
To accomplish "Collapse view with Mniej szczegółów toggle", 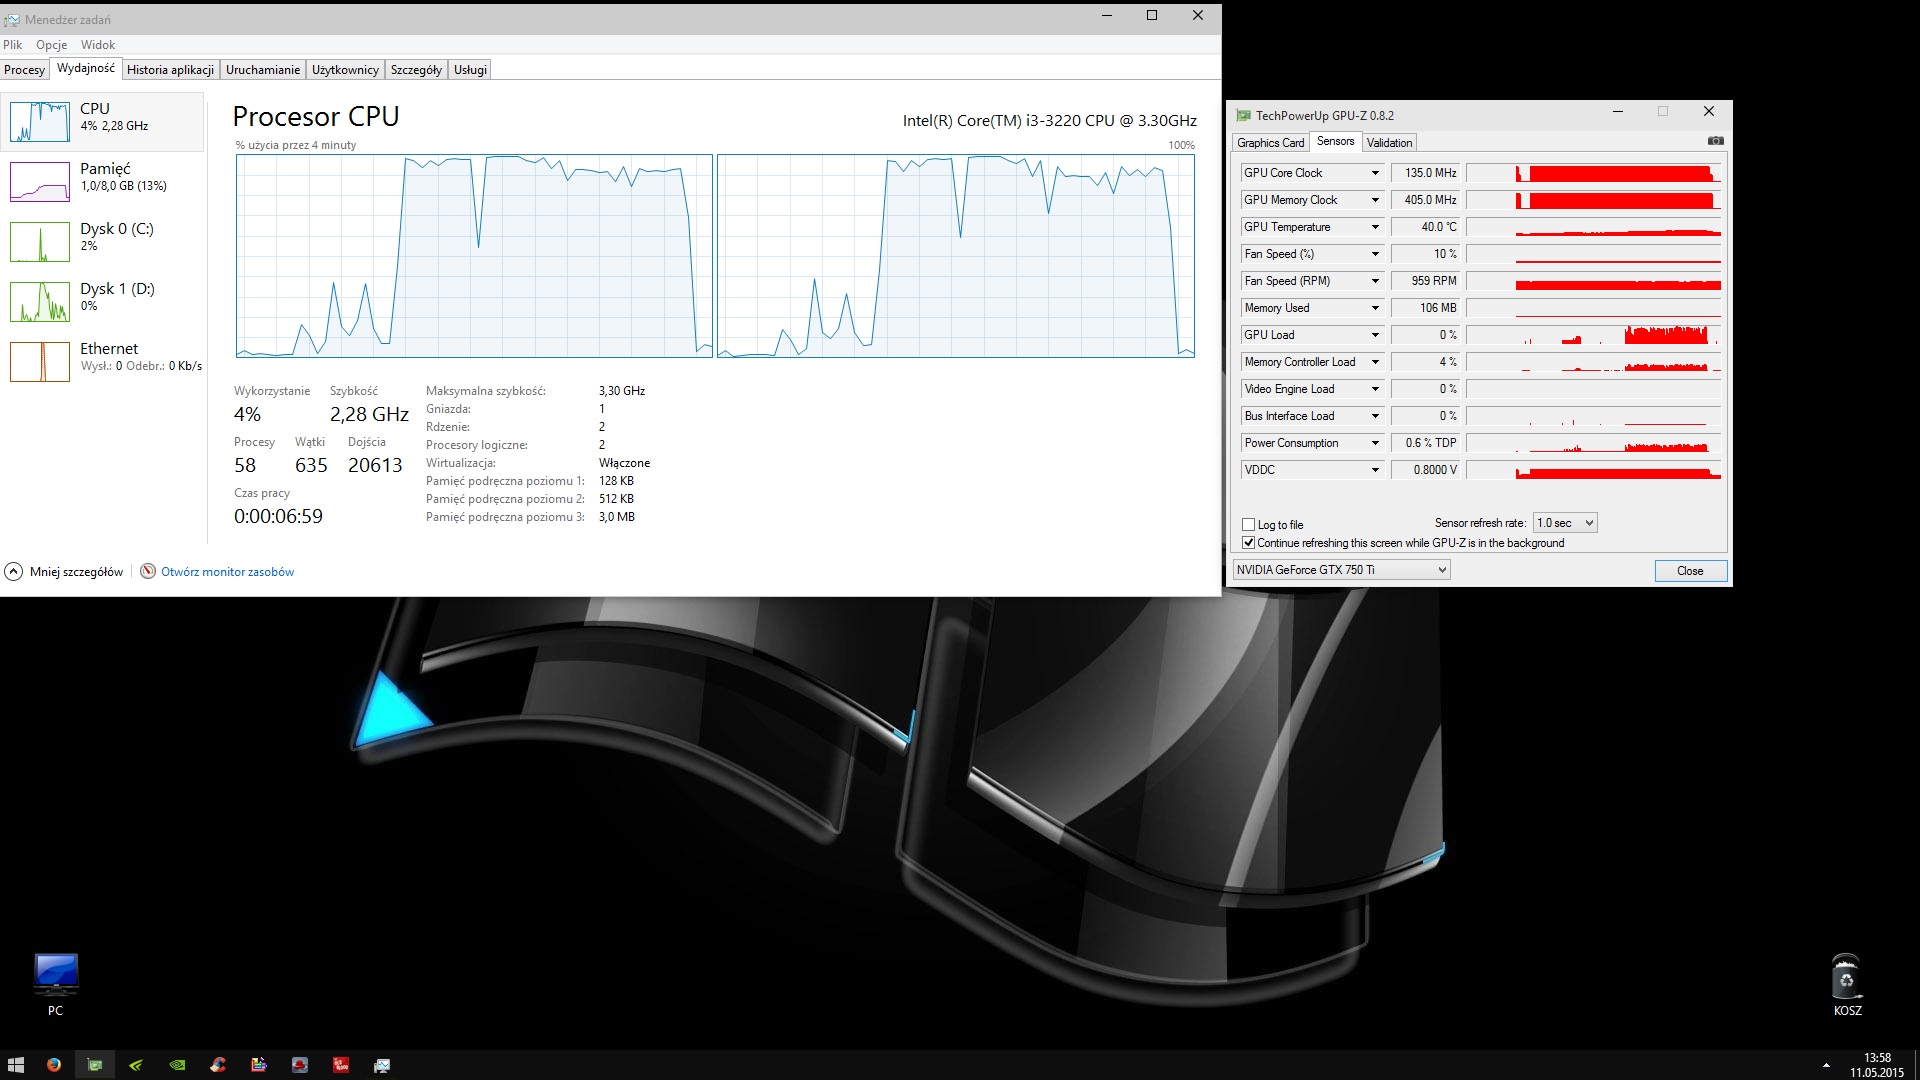I will point(65,572).
